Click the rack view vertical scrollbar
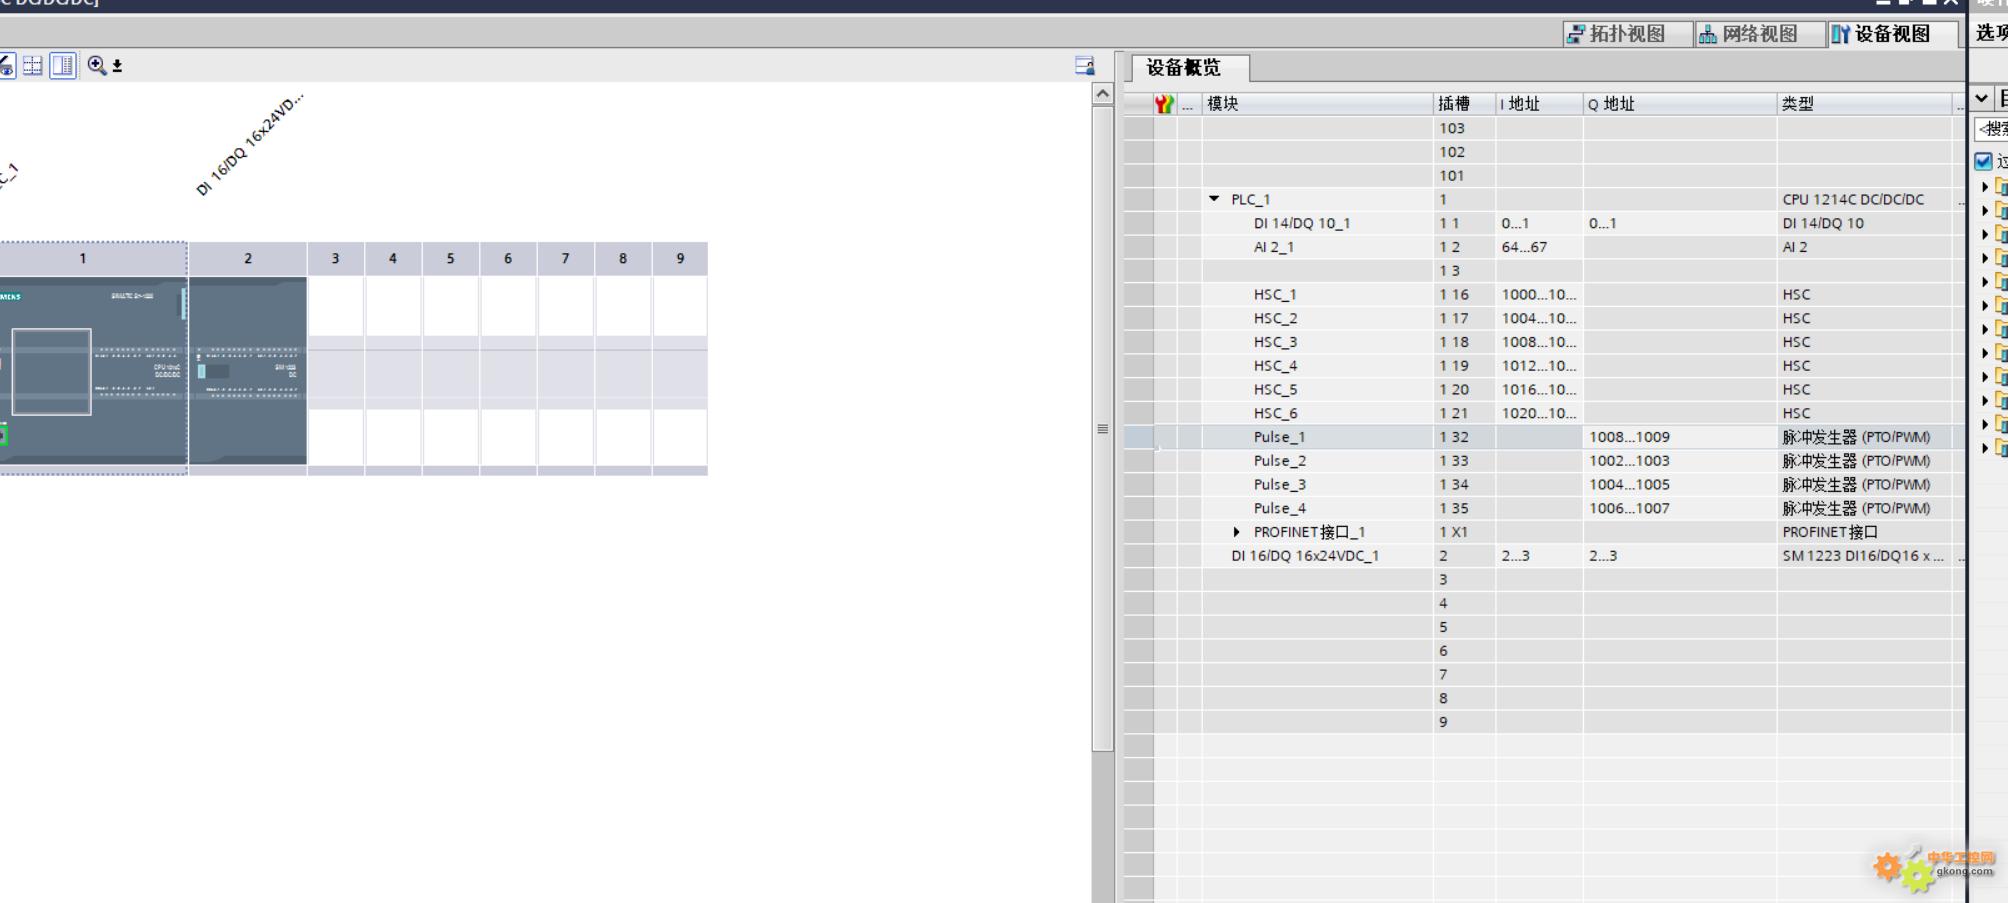This screenshot has width=2008, height=903. tap(1103, 428)
